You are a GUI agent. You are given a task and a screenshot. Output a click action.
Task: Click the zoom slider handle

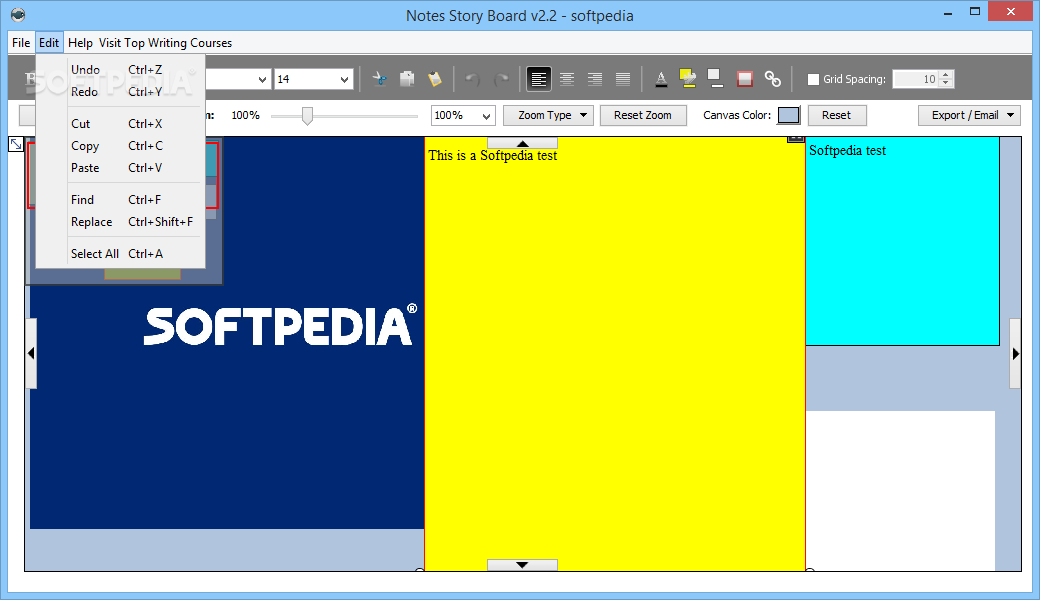(x=307, y=116)
